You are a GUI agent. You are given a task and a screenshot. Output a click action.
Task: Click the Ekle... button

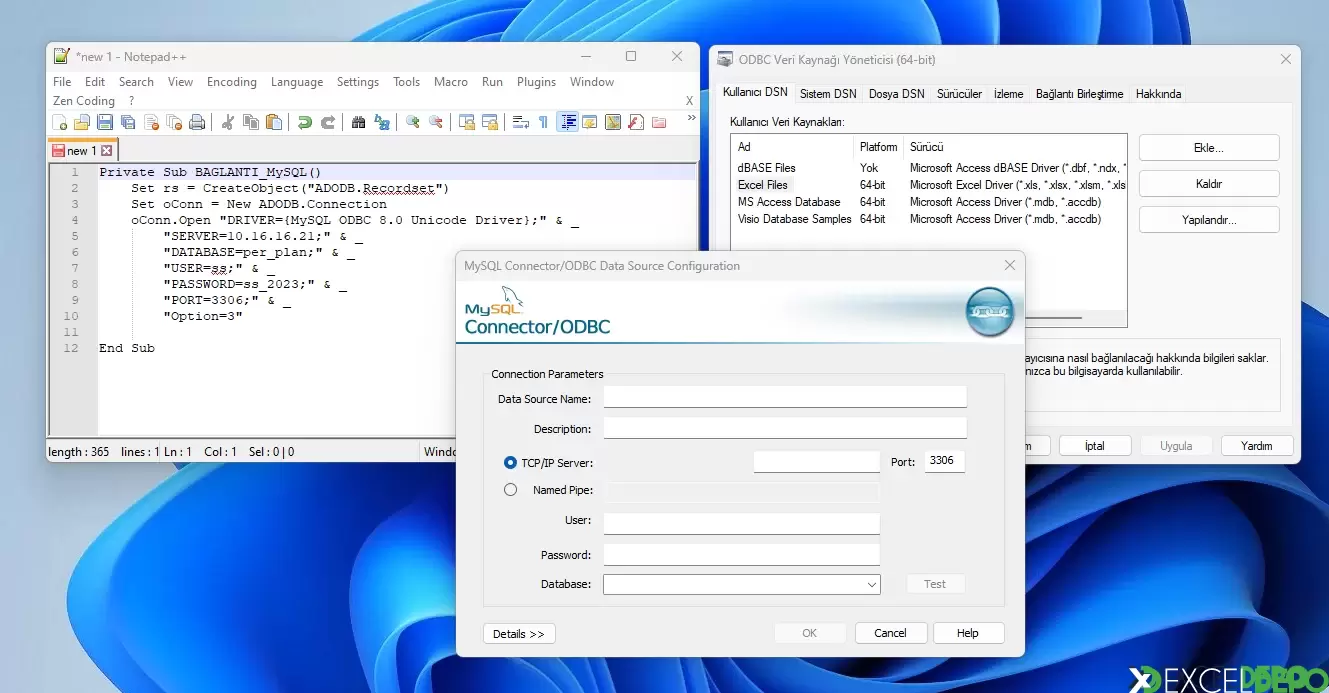coord(1209,148)
